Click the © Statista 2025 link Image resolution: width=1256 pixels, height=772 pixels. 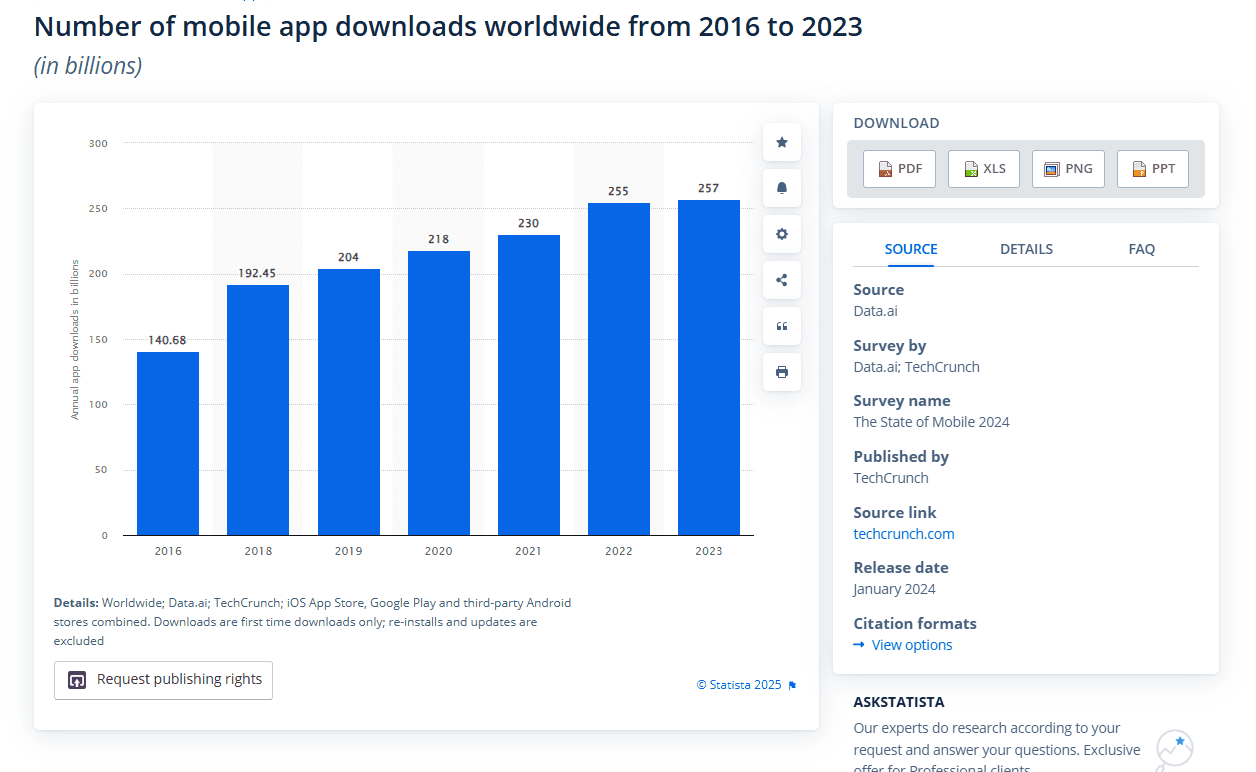[x=739, y=685]
